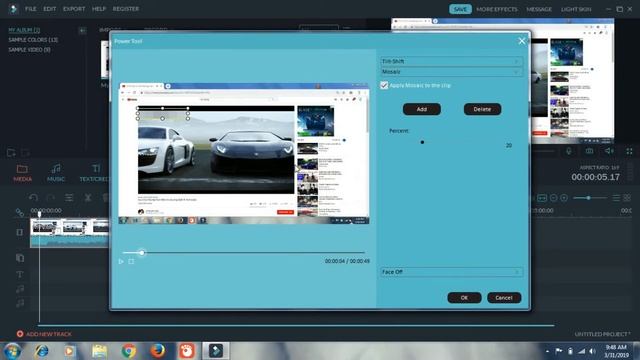Toggle the link tracks icon above timeline

point(19,212)
